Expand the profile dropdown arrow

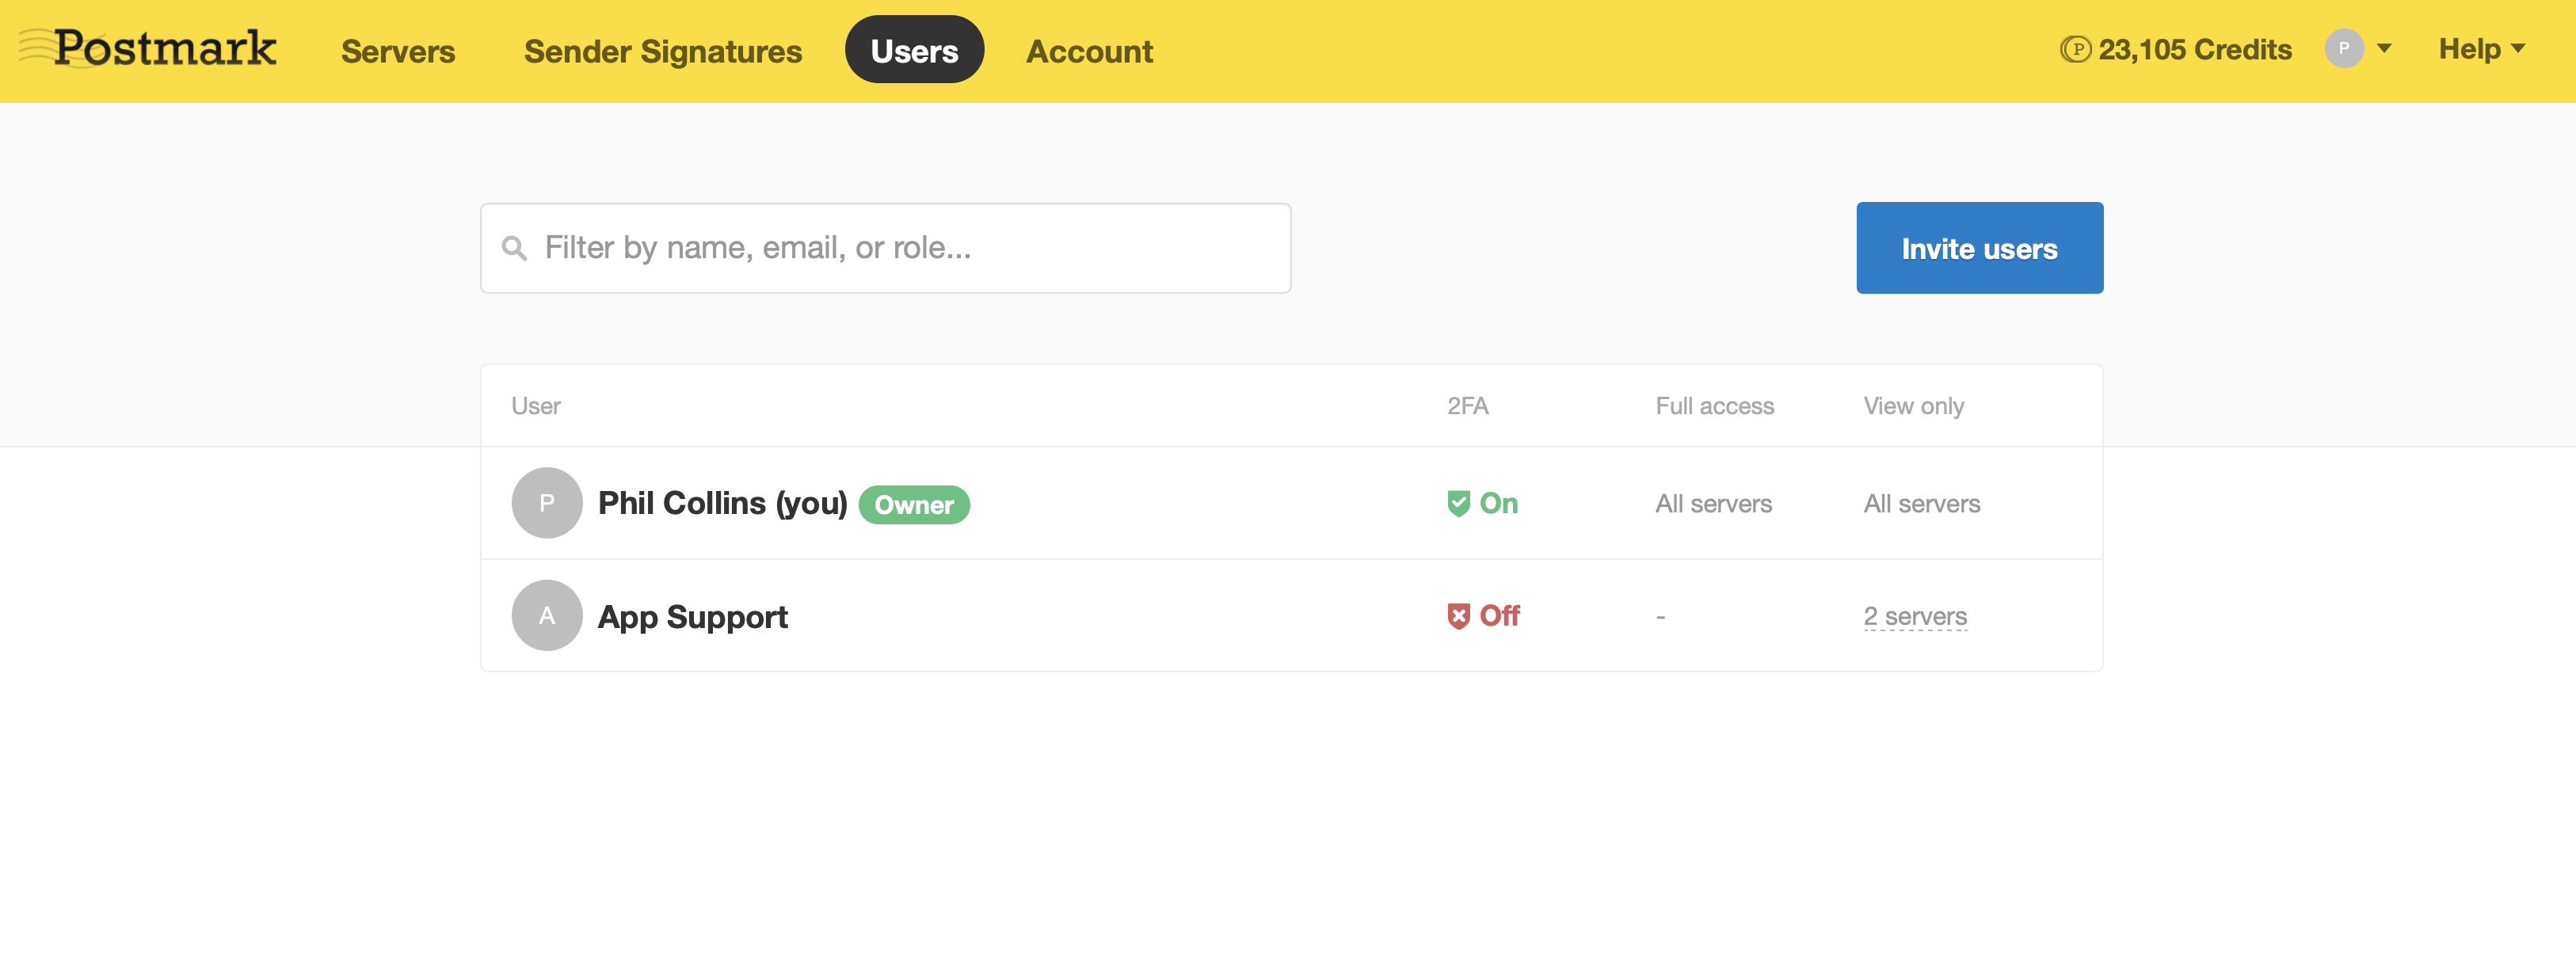click(2384, 49)
